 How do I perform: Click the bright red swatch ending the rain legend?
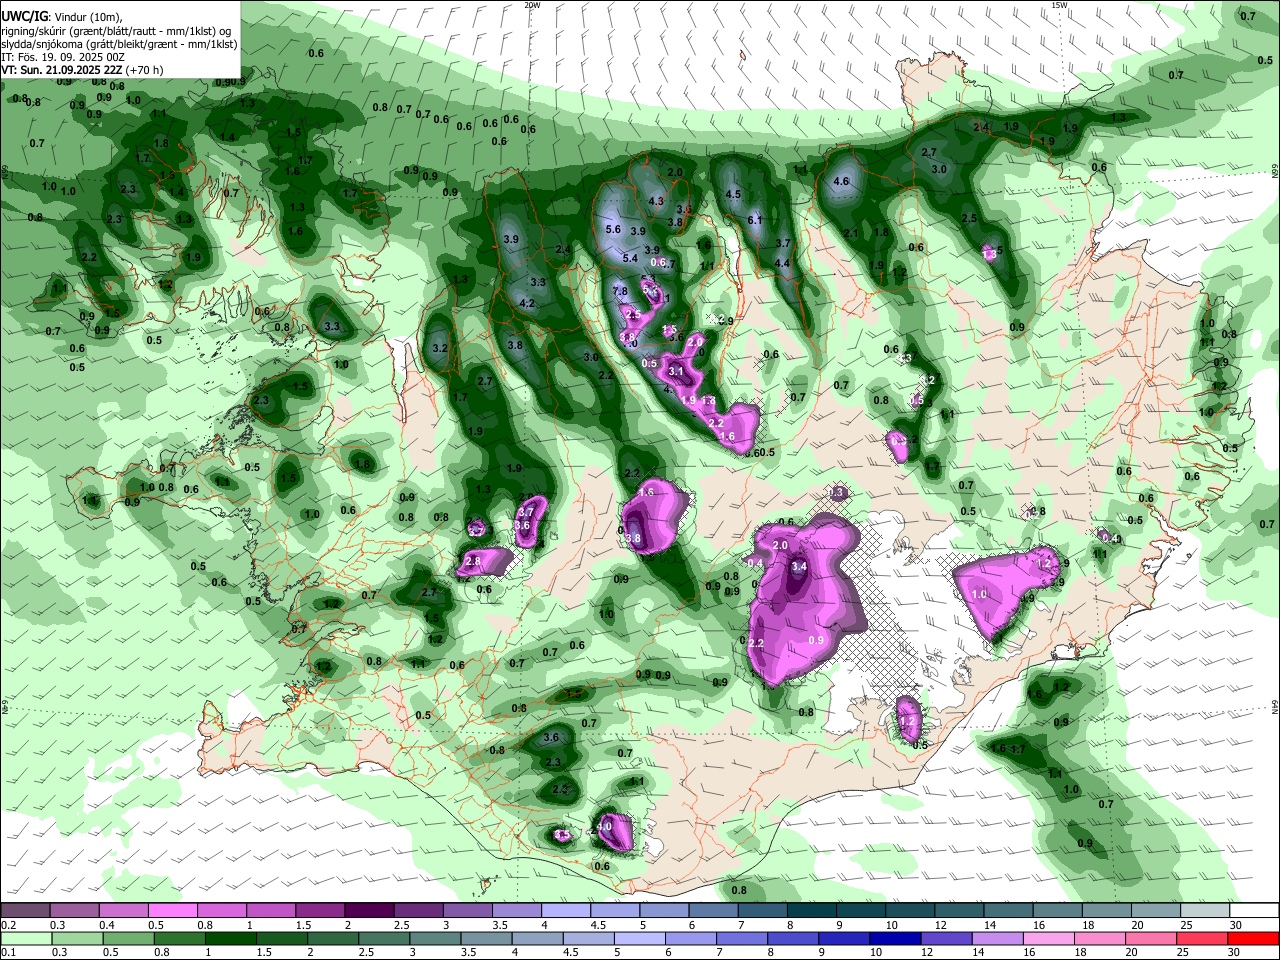point(1255,938)
